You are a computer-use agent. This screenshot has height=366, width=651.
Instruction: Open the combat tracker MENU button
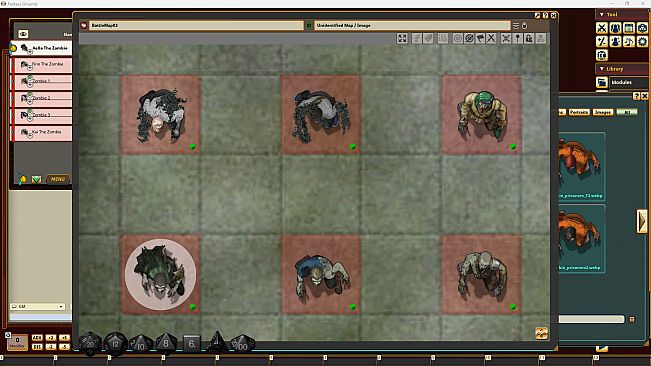(58, 179)
